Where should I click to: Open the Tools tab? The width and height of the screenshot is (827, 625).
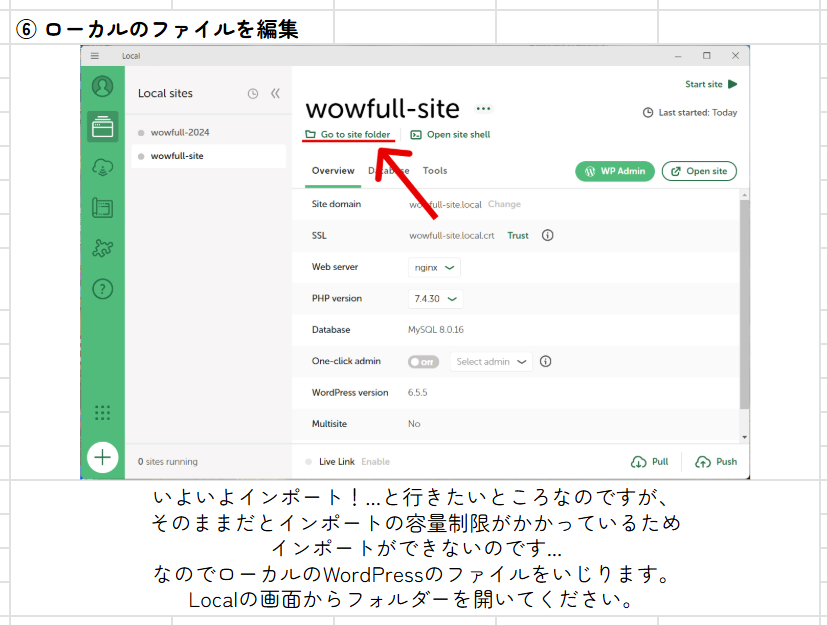tap(436, 171)
